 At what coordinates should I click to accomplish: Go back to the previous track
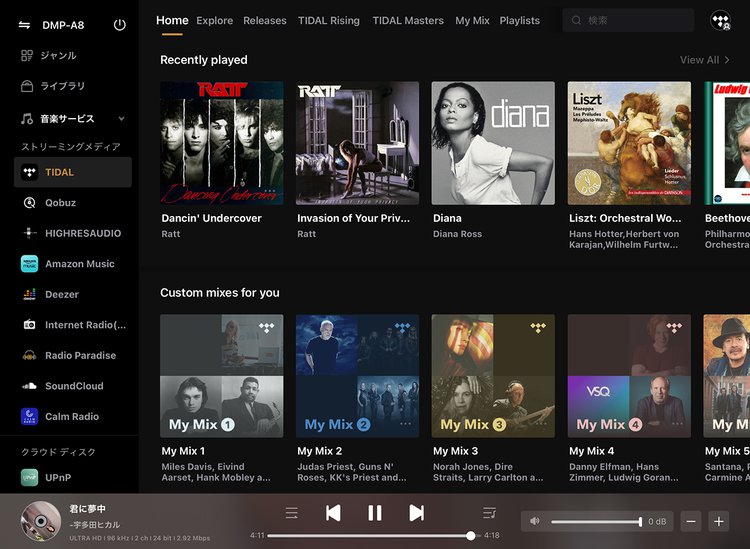pos(333,513)
